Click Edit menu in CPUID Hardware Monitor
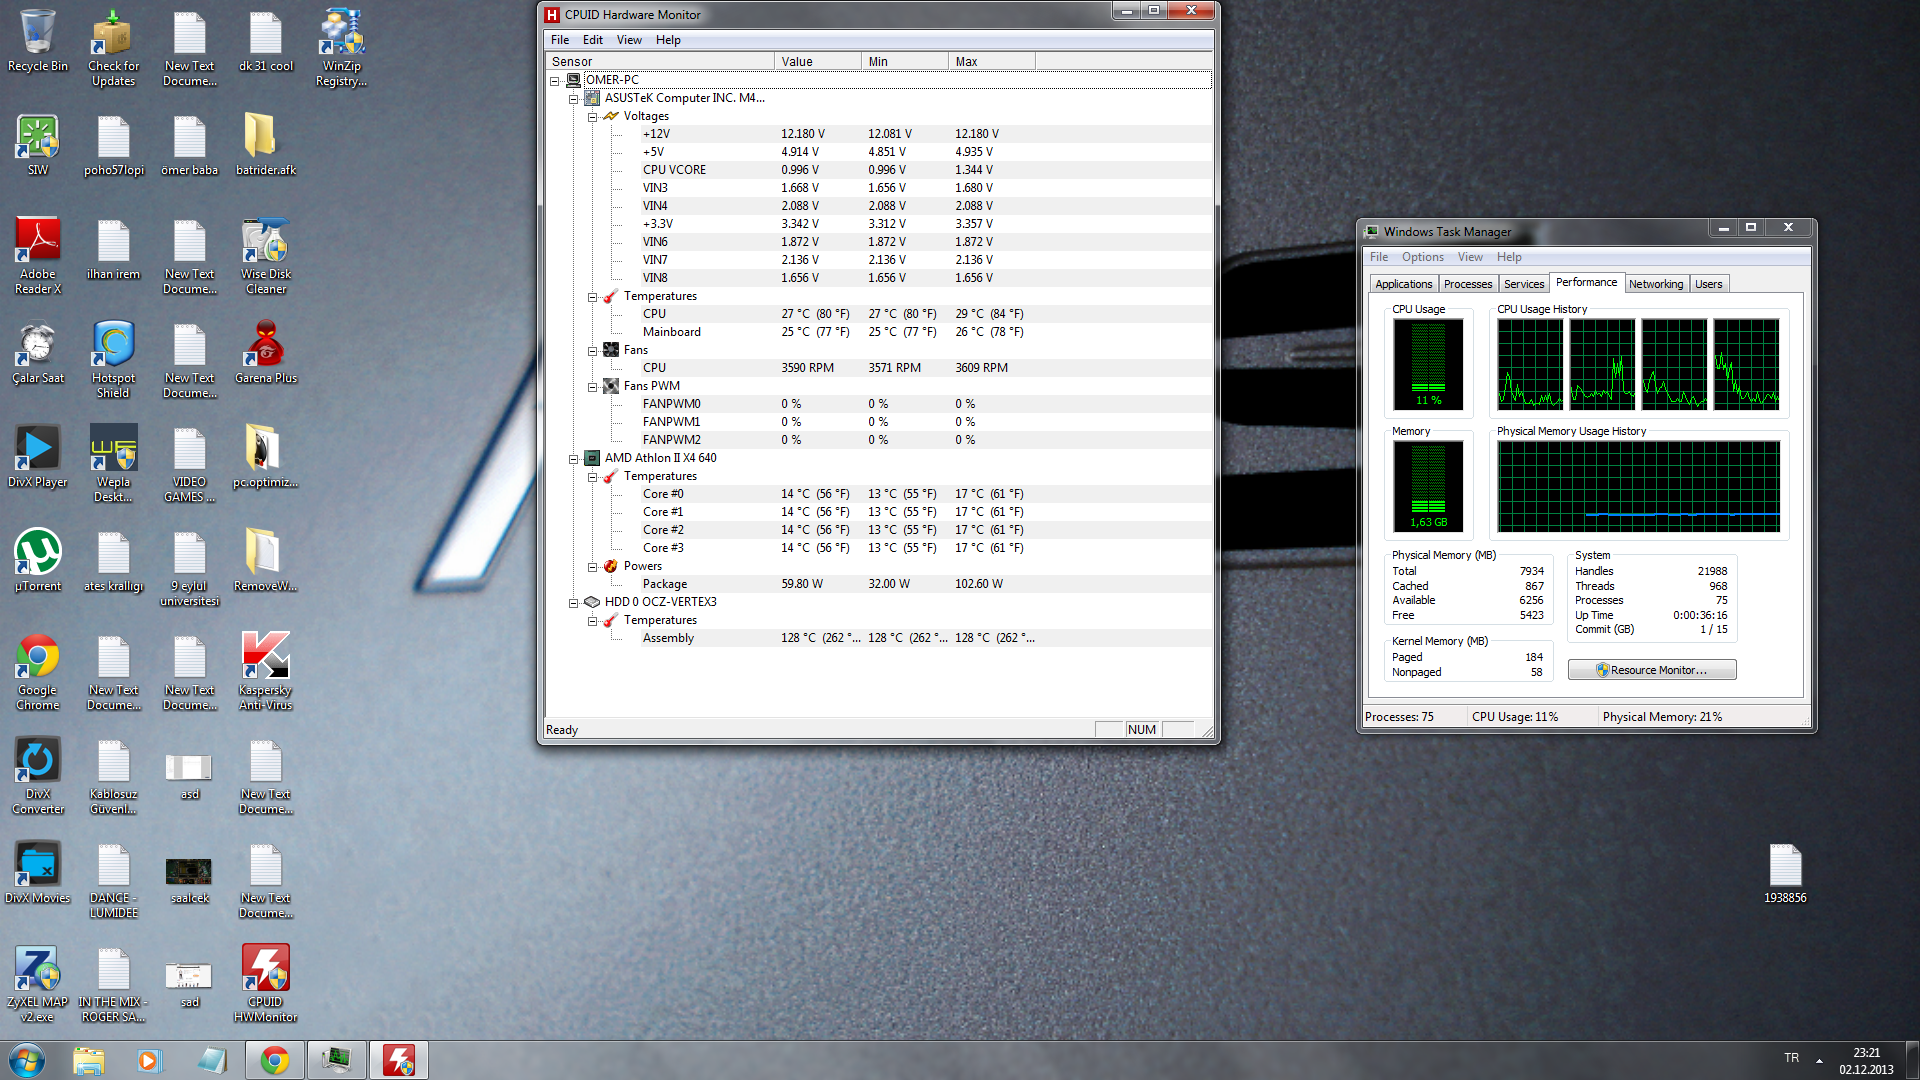Viewport: 1920px width, 1080px height. [593, 40]
